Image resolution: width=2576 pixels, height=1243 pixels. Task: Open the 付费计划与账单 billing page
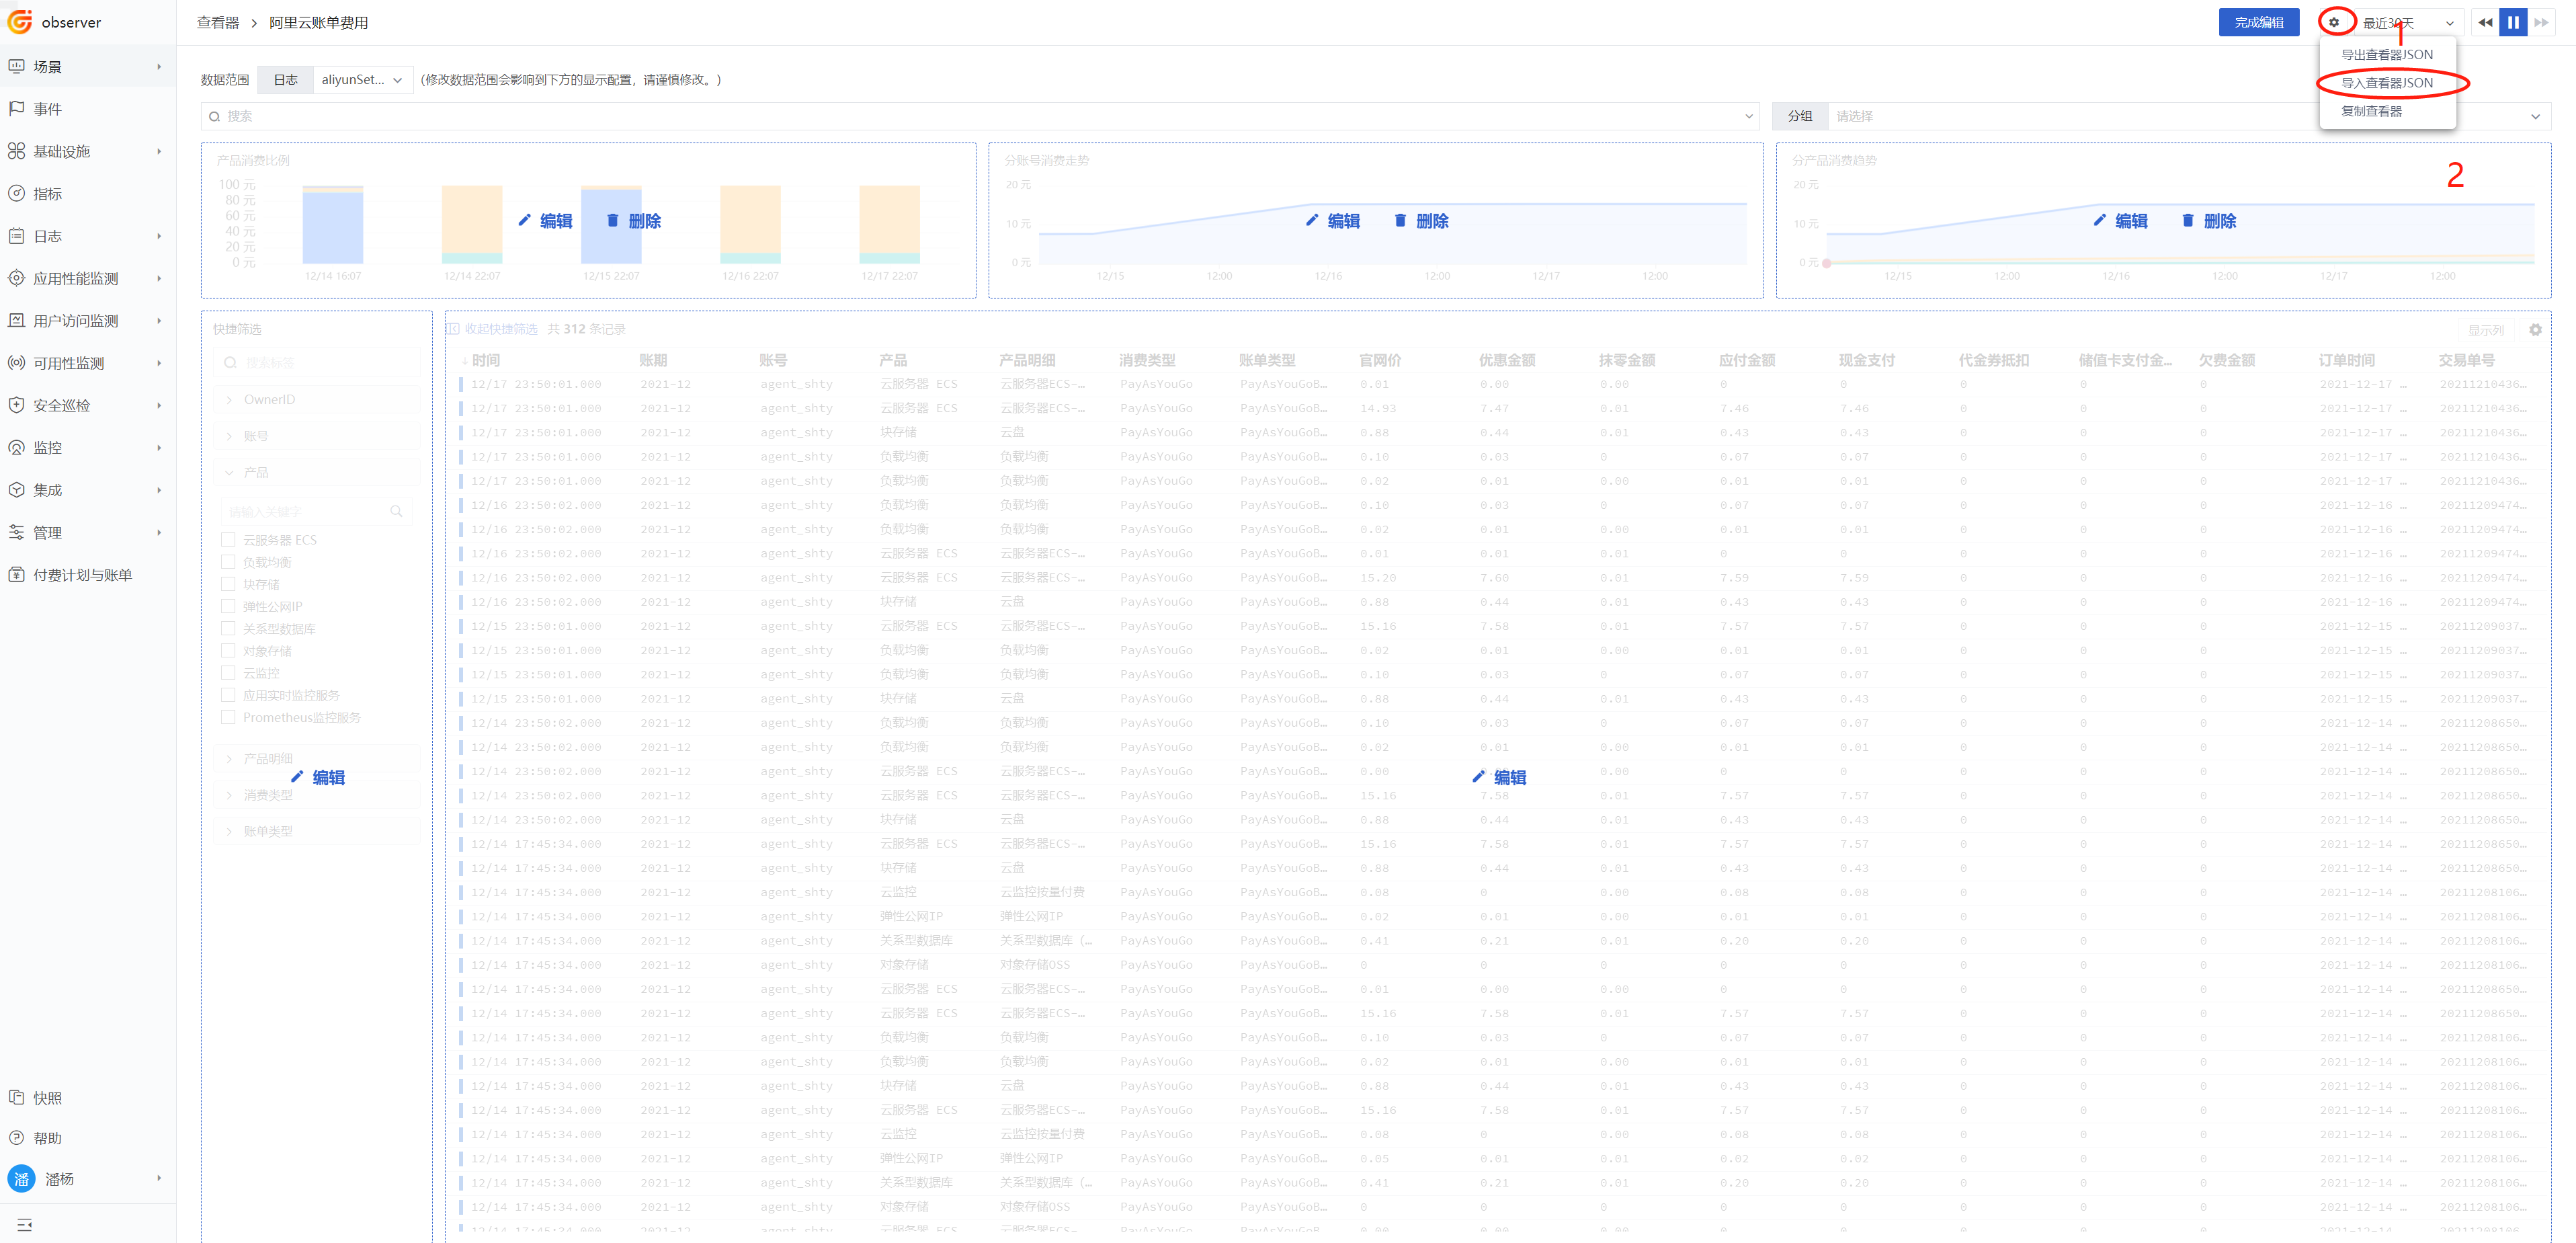(x=82, y=575)
